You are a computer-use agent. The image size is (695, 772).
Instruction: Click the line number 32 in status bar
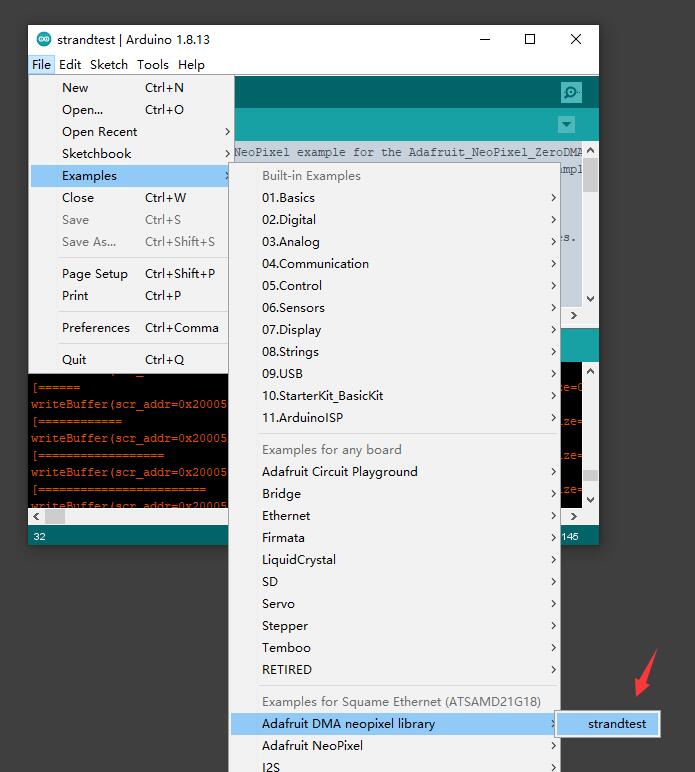39,537
